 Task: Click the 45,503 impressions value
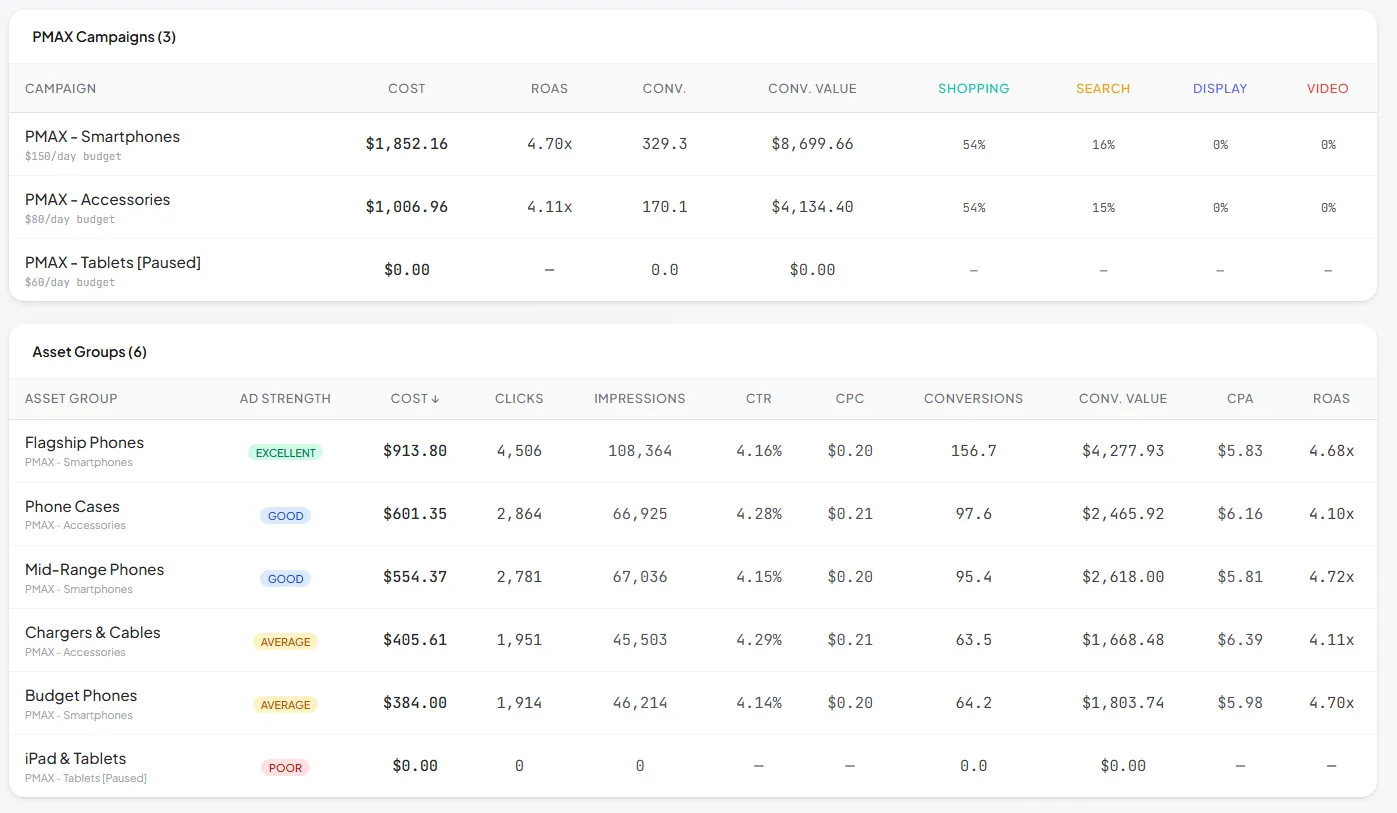coord(640,640)
